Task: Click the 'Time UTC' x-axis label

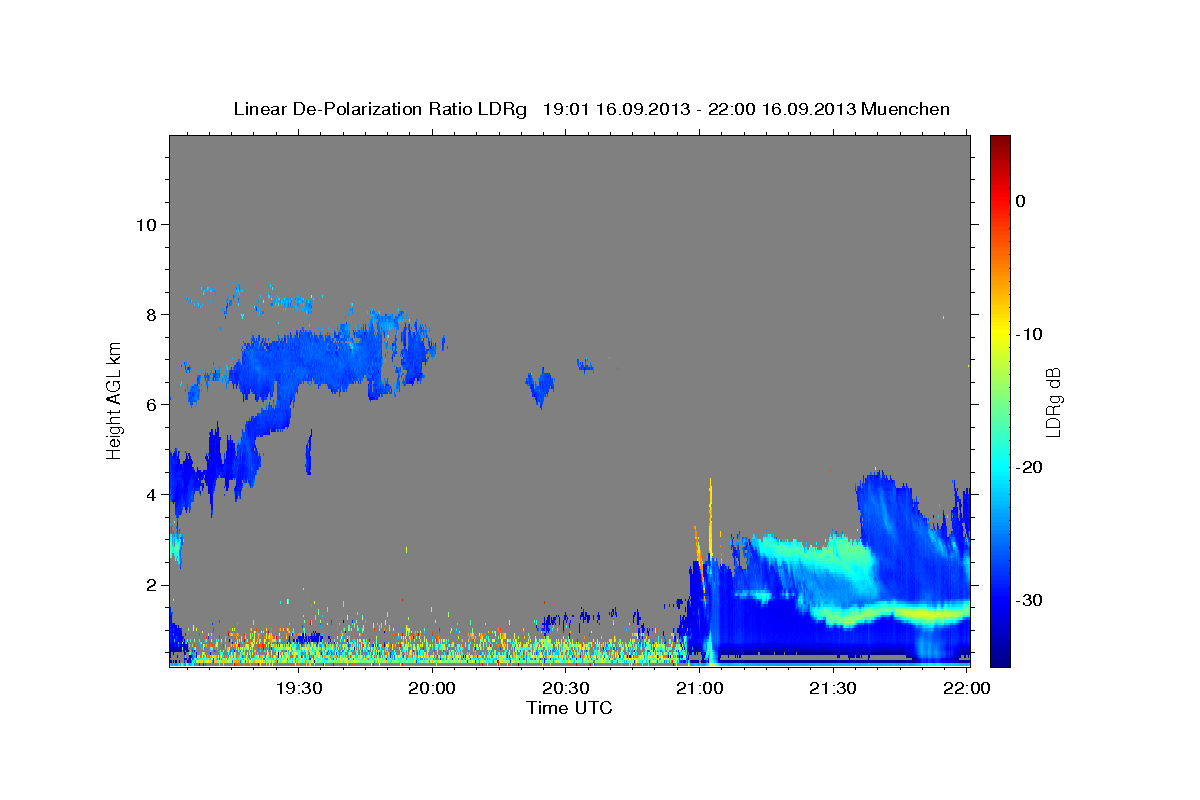Action: (x=569, y=708)
